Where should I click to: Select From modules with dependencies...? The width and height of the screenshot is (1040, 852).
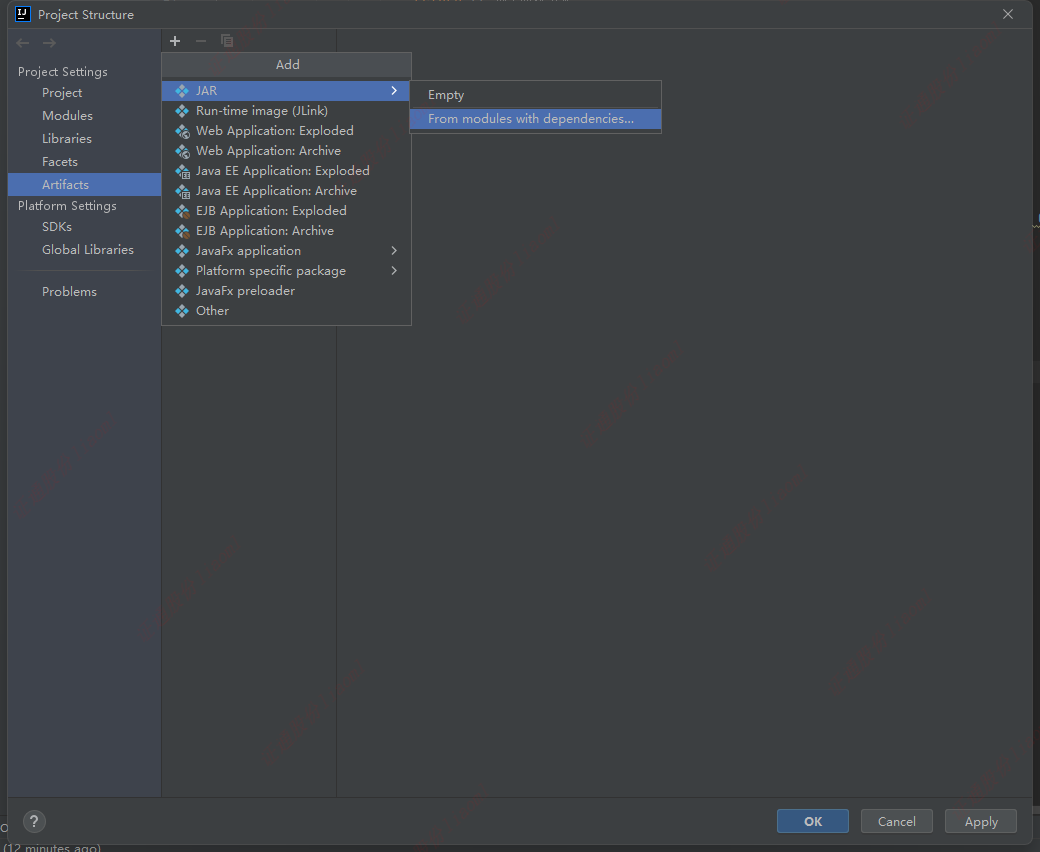[535, 119]
